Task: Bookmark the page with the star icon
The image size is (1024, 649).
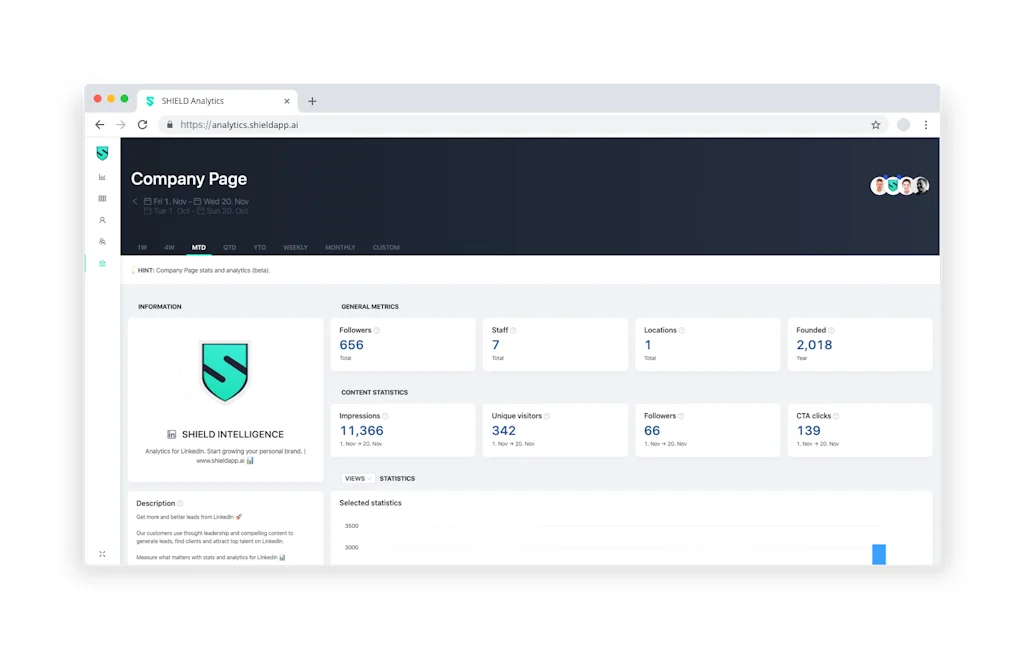Action: (875, 125)
